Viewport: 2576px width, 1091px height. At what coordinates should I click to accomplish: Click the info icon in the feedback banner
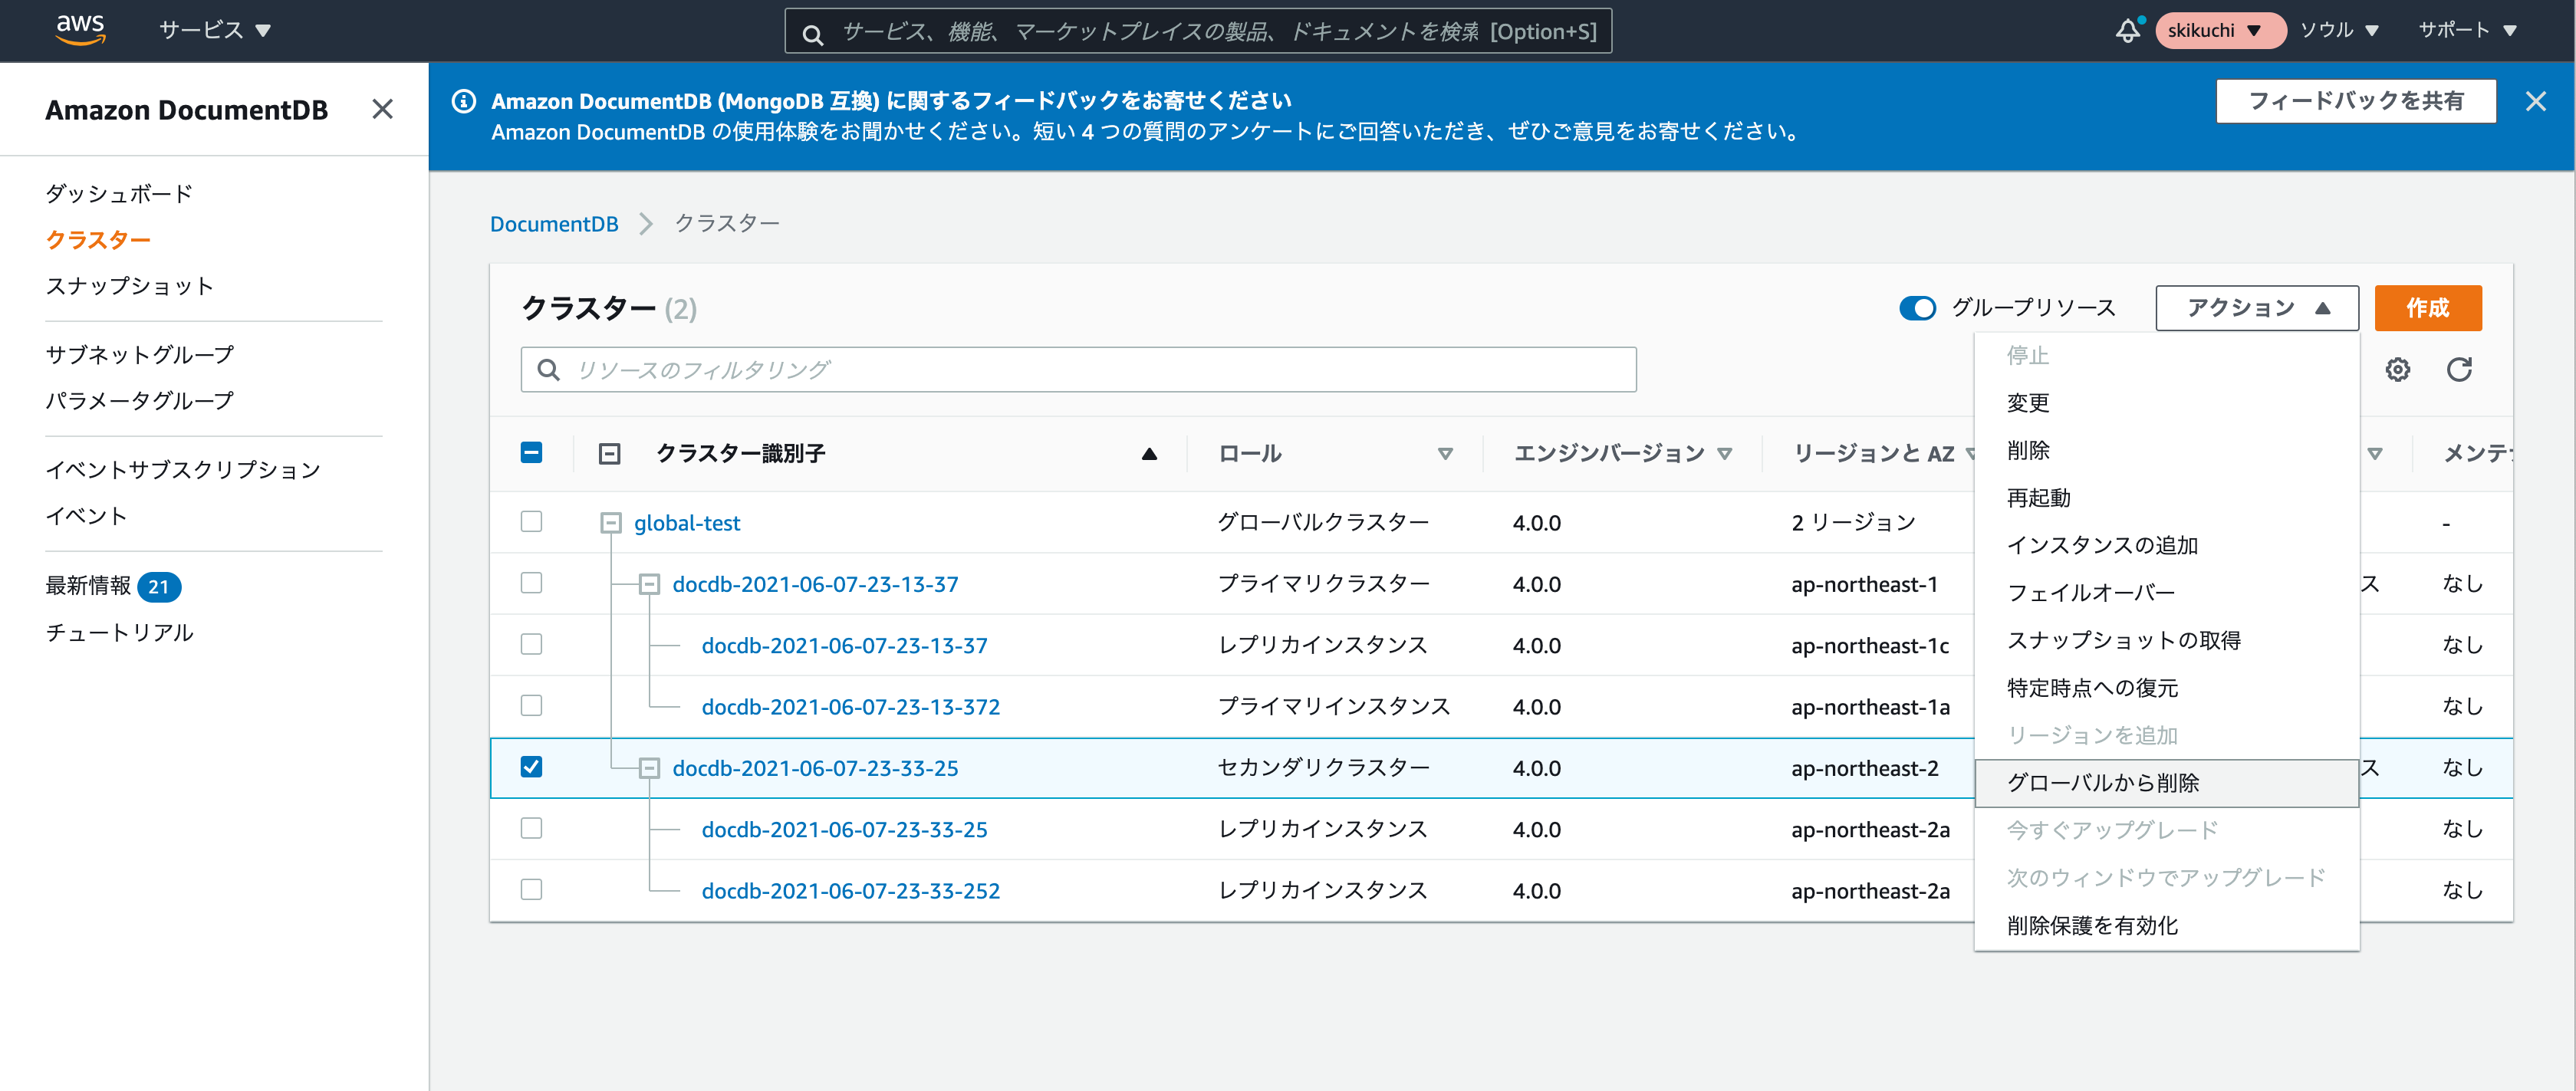(x=463, y=101)
